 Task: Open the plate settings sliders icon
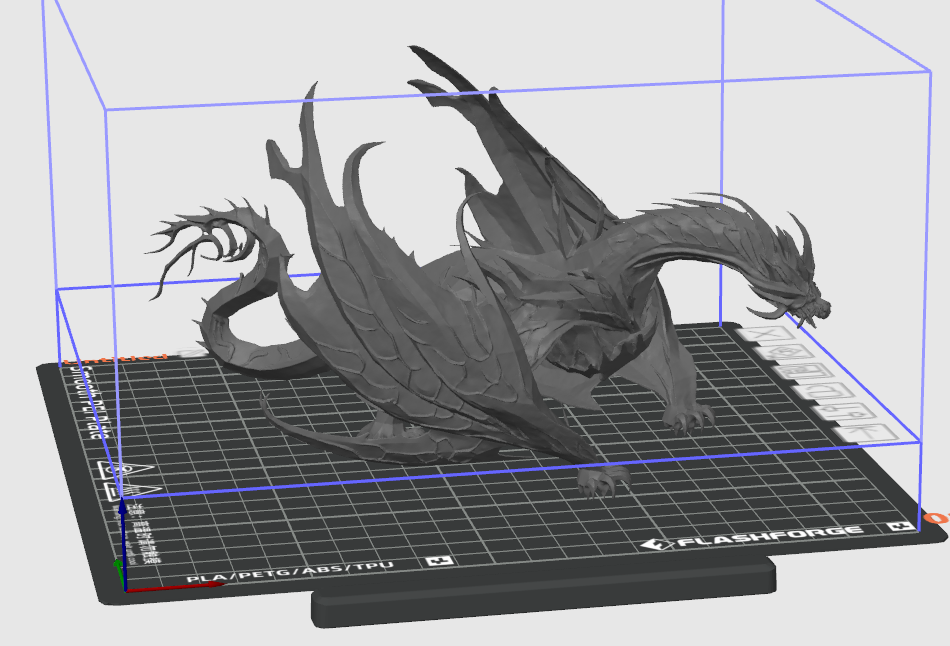pyautogui.click(x=843, y=411)
